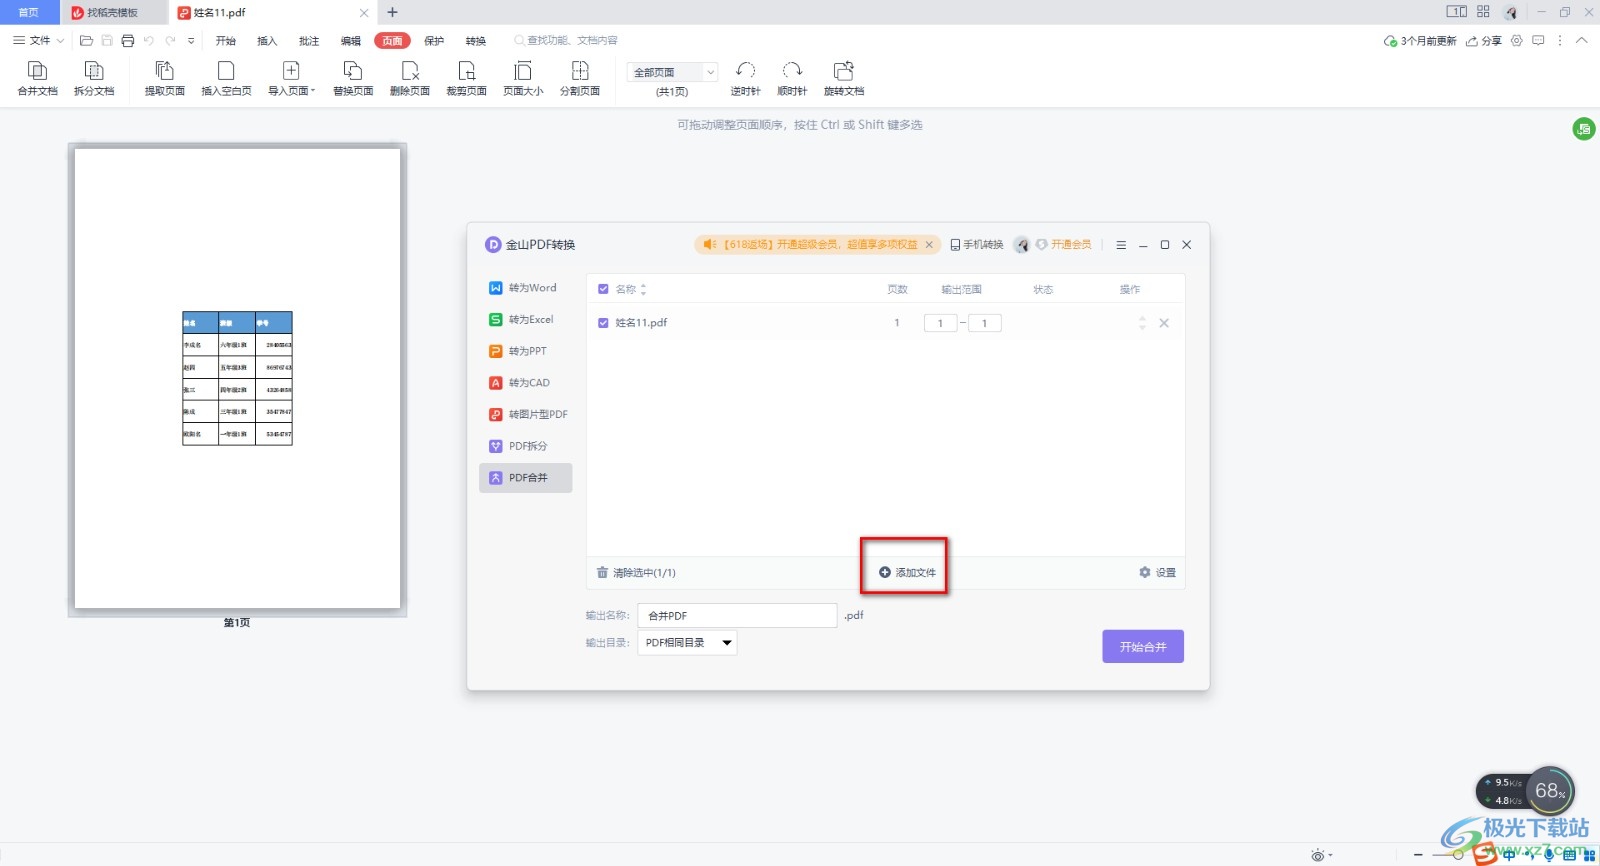Click the 拆分文档 split document tool
Image resolution: width=1600 pixels, height=866 pixels.
coord(94,78)
